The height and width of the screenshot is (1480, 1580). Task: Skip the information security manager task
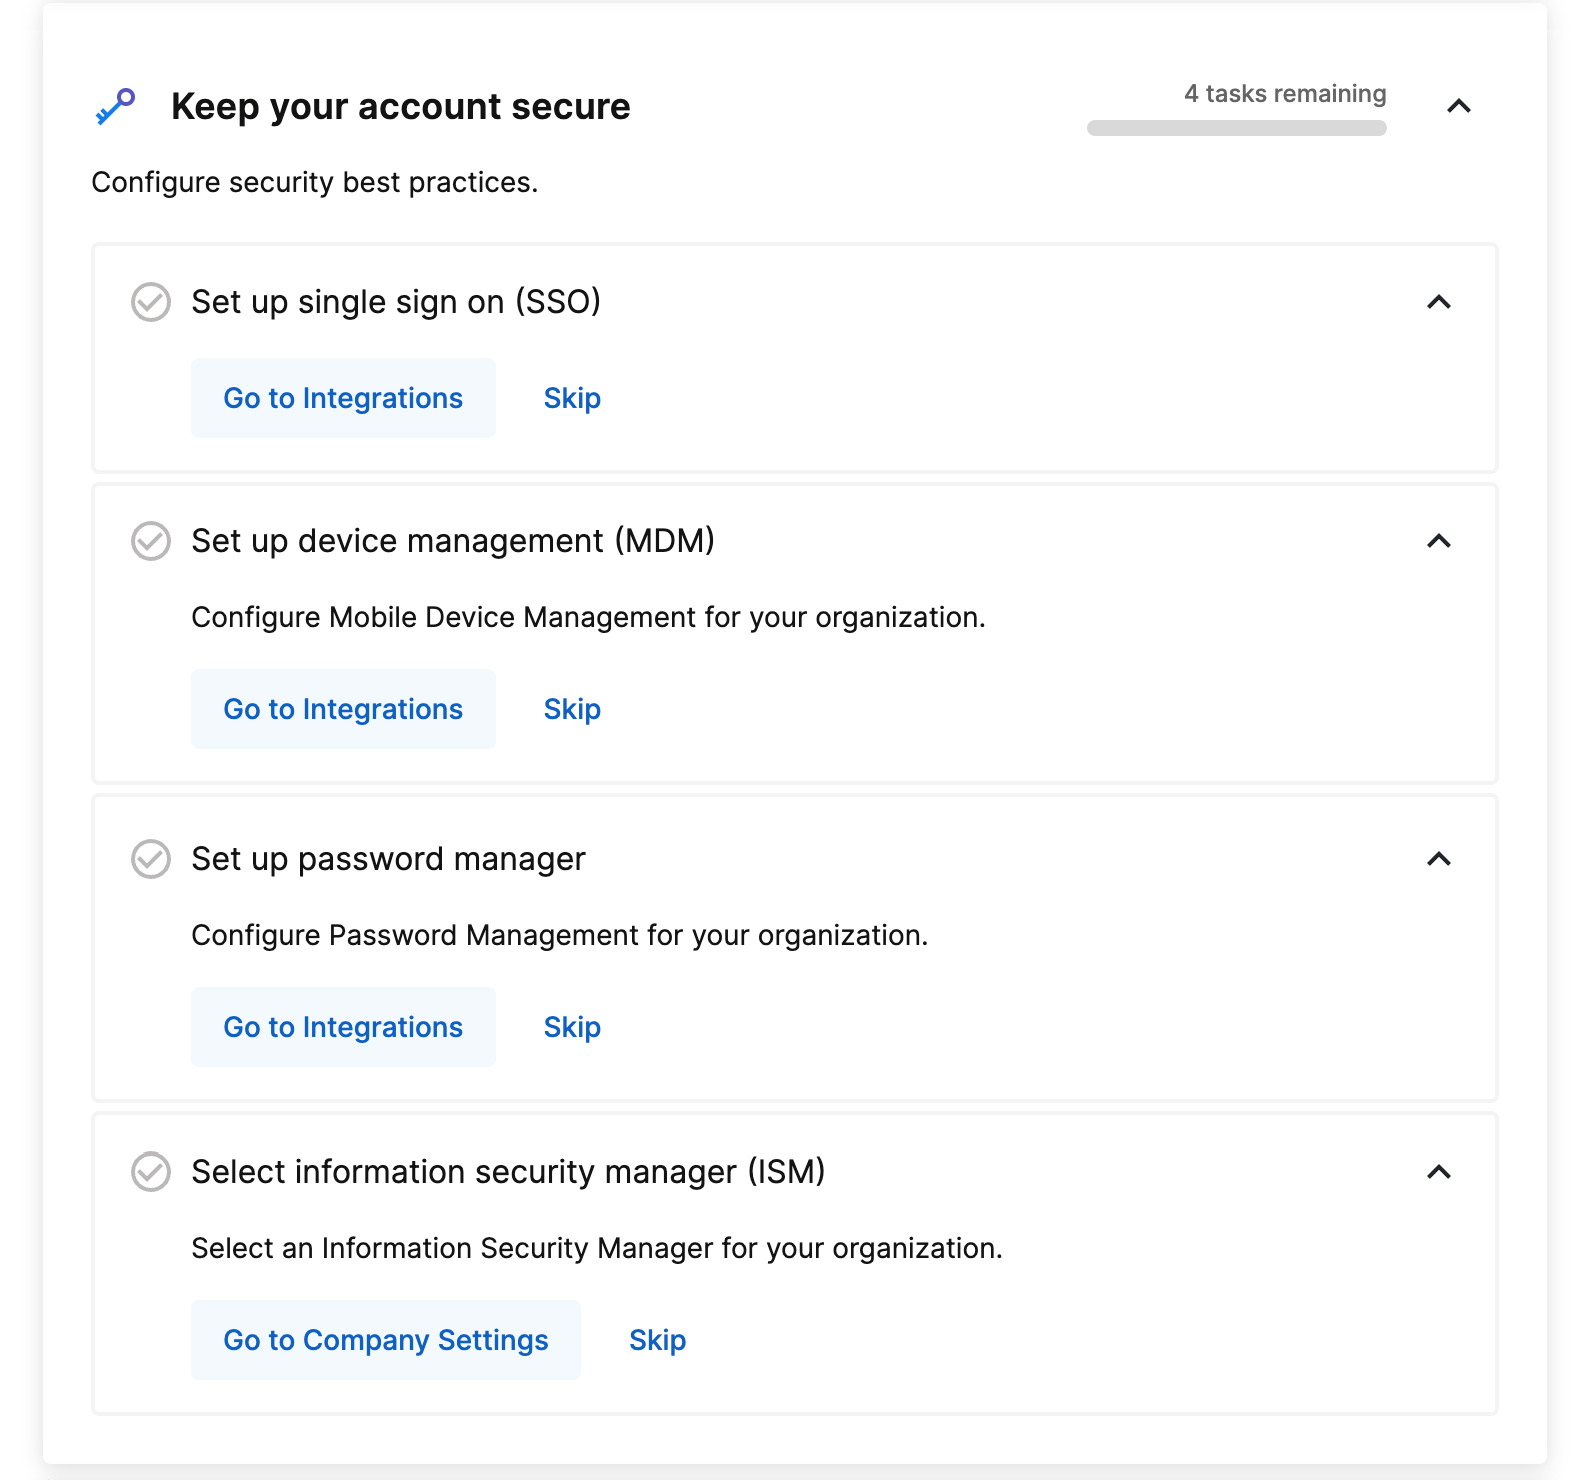(x=657, y=1340)
